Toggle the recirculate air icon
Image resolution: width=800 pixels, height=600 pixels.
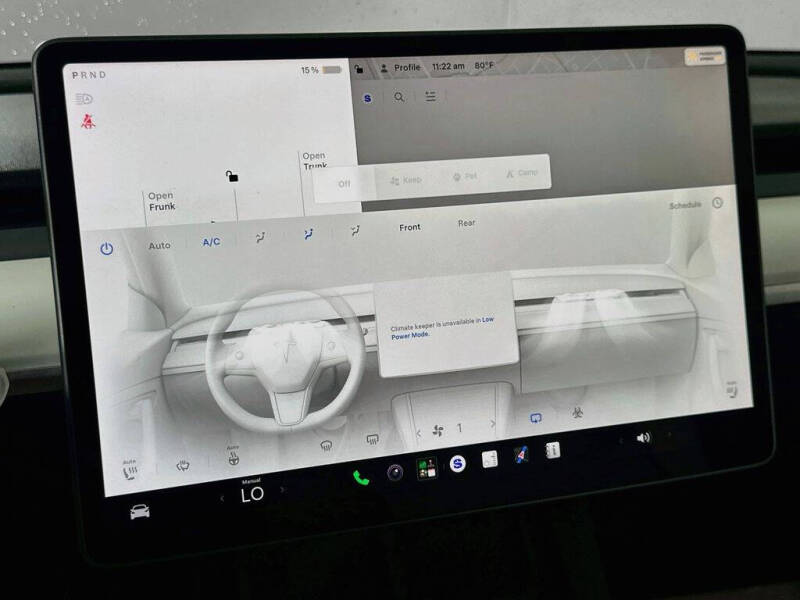pyautogui.click(x=536, y=418)
